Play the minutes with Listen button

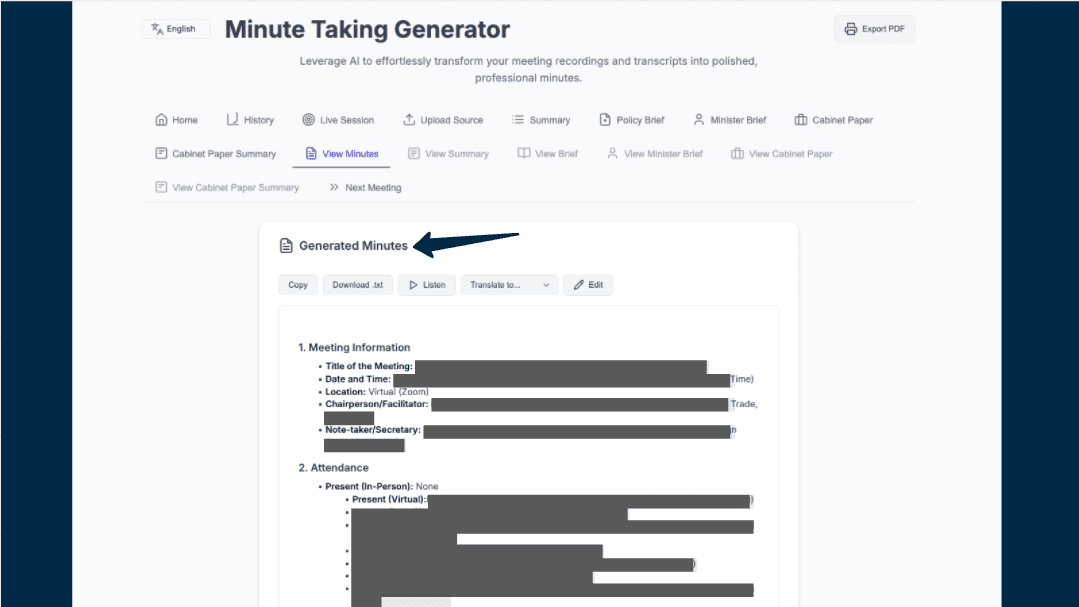coord(427,285)
